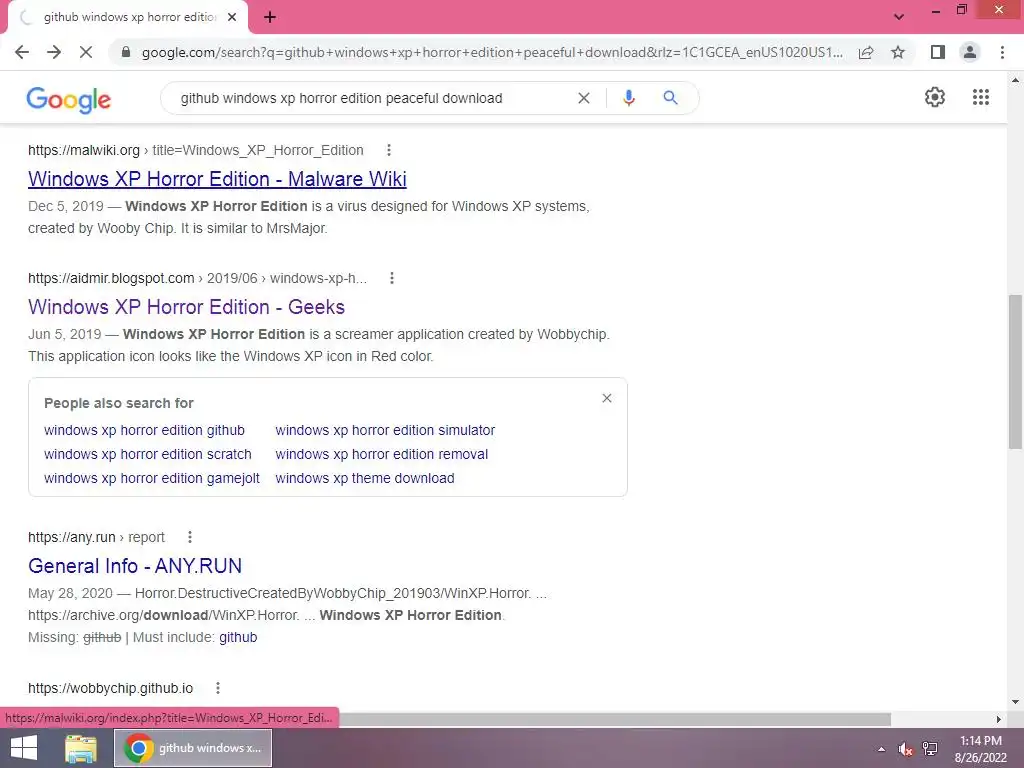
Task: Click the scroll right arrow
Action: tap(999, 719)
